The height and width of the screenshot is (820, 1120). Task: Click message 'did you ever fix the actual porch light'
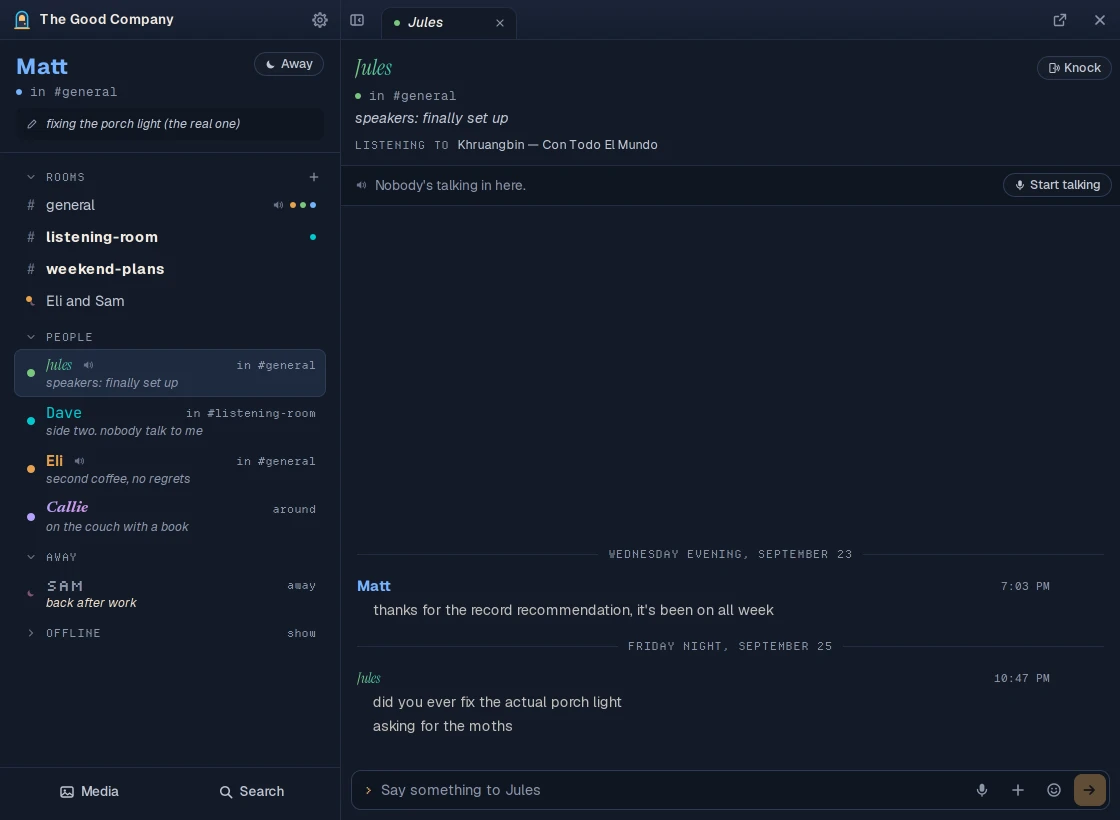coord(497,702)
